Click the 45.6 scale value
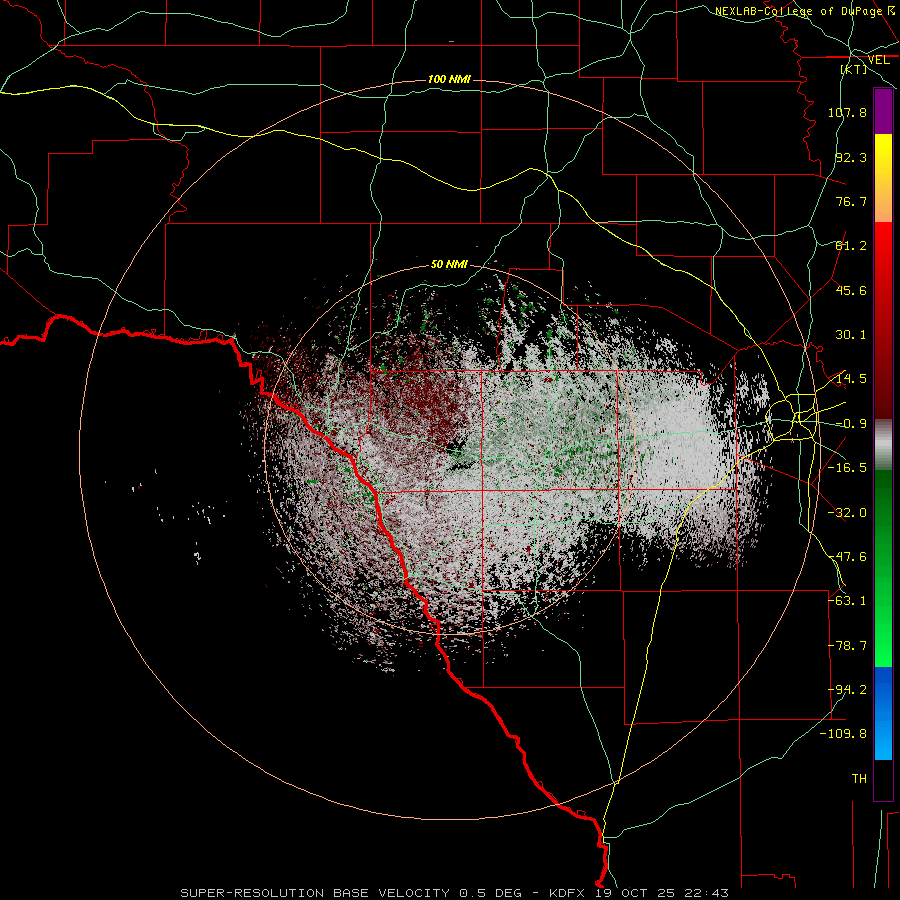900x900 pixels. (851, 290)
